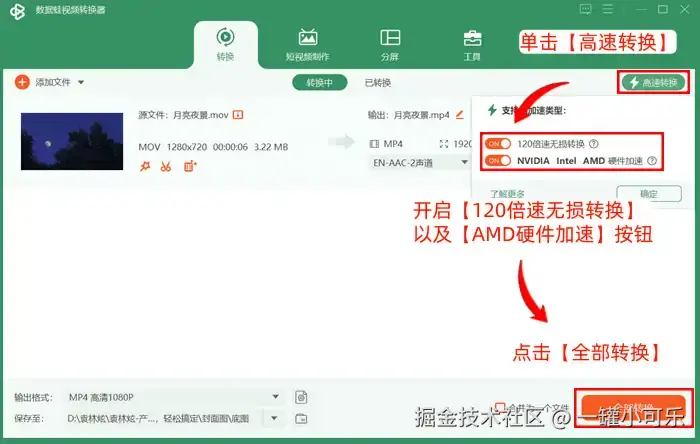Click help icon beside 120倍速无损转换

click(594, 144)
